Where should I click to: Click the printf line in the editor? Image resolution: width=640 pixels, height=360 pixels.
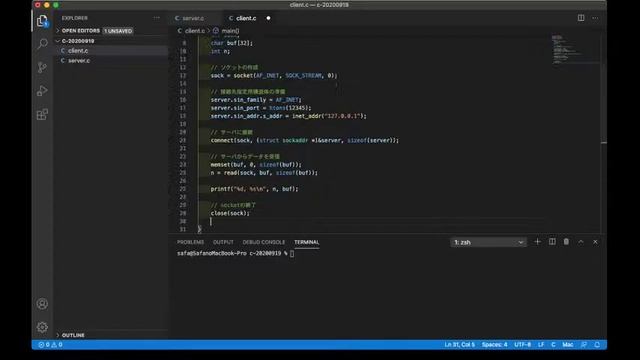[x=254, y=189]
